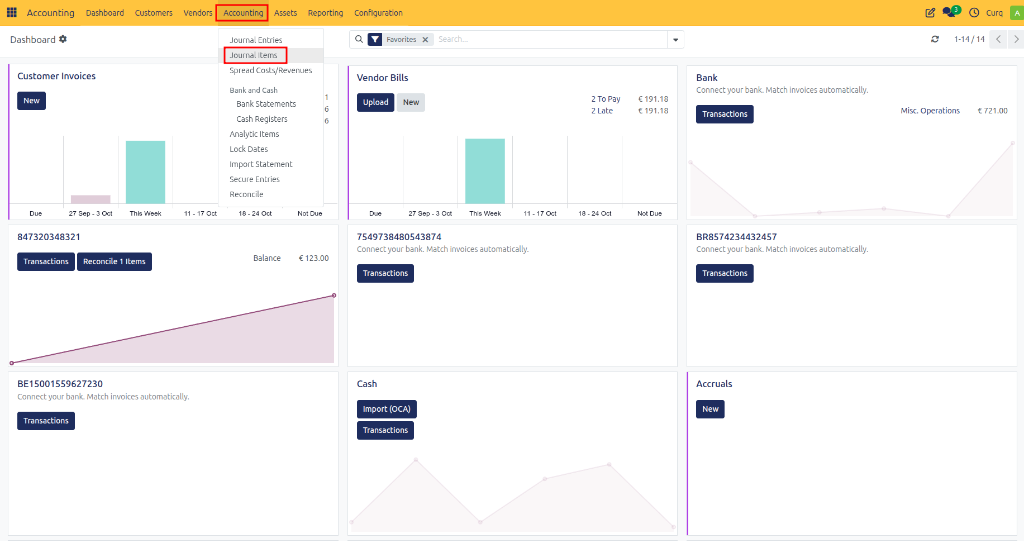This screenshot has width=1024, height=541.
Task: Go to next page arrow
Action: coord(1016,39)
